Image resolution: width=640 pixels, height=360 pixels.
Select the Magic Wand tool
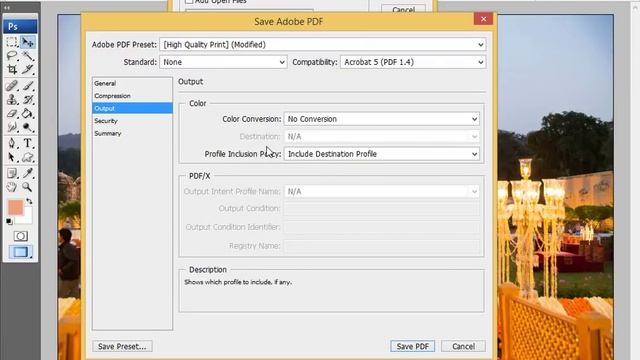coord(28,56)
